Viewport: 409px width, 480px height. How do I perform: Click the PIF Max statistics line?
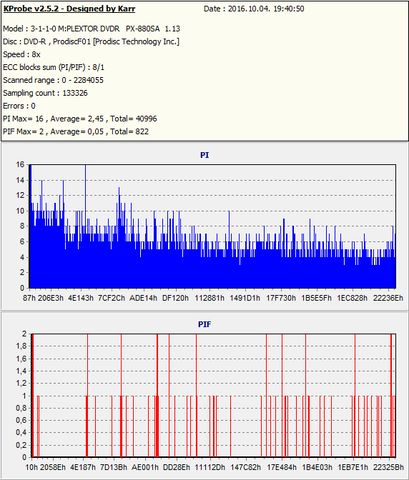point(76,132)
